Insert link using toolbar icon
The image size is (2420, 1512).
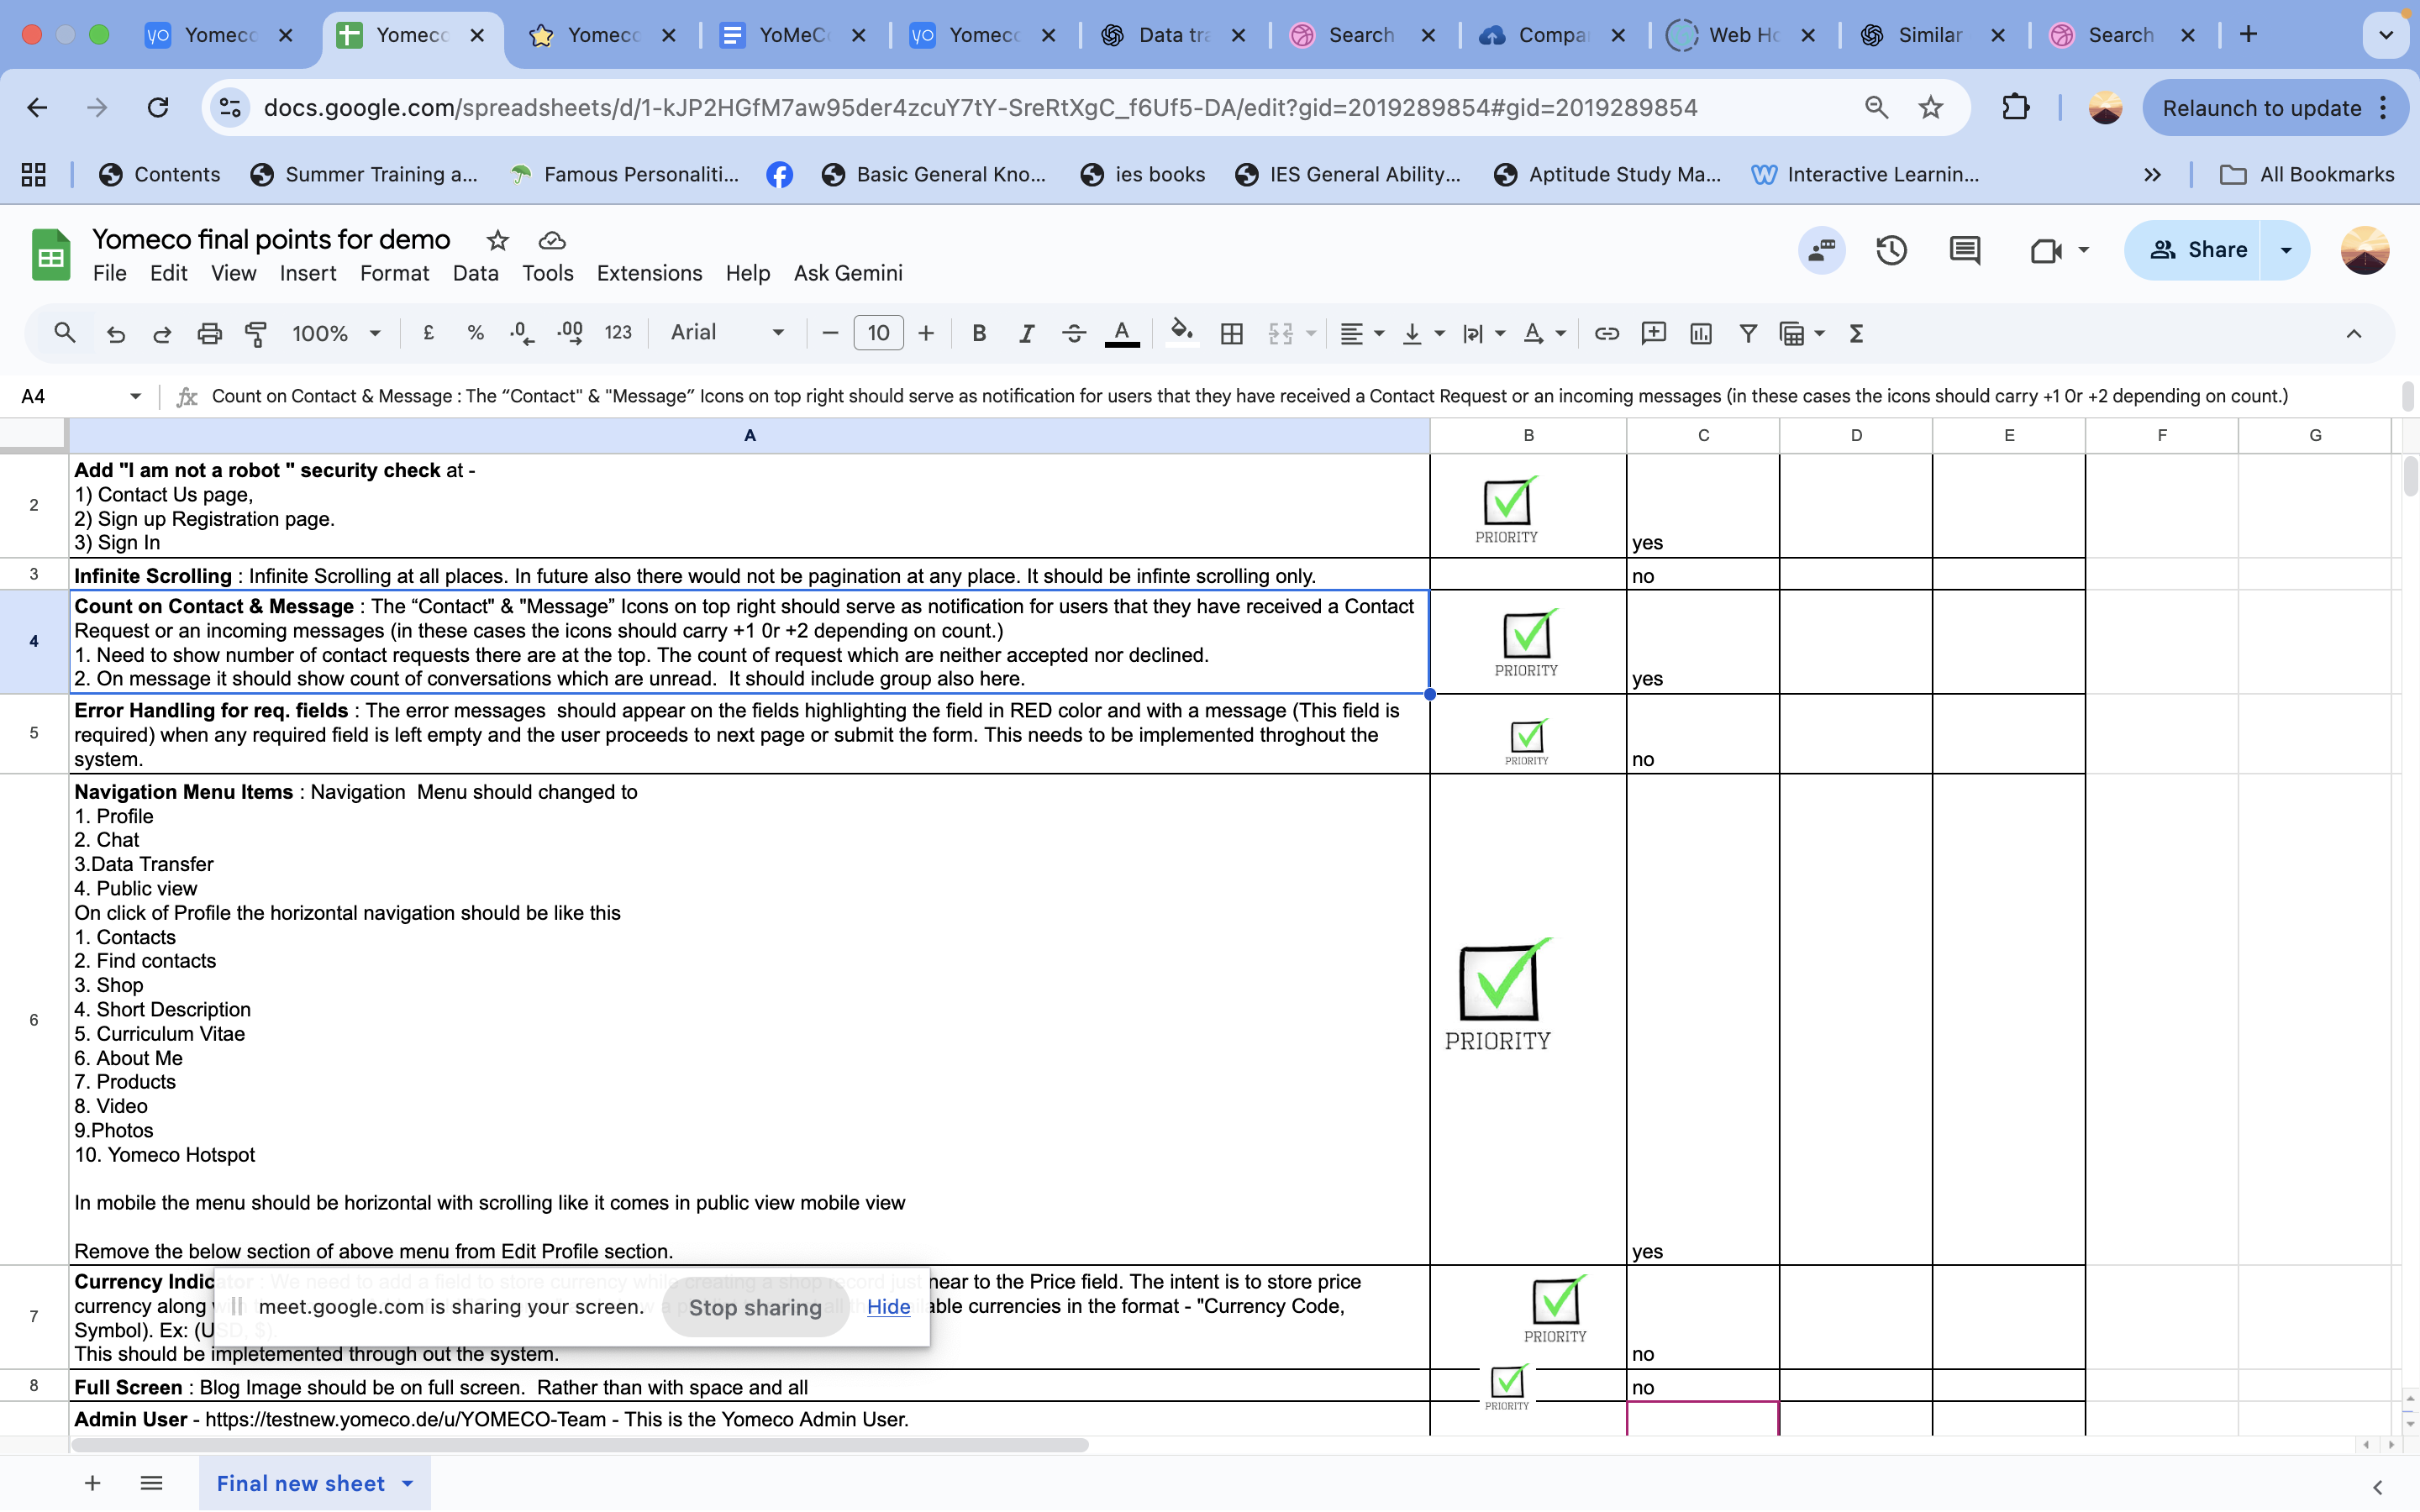click(x=1606, y=334)
